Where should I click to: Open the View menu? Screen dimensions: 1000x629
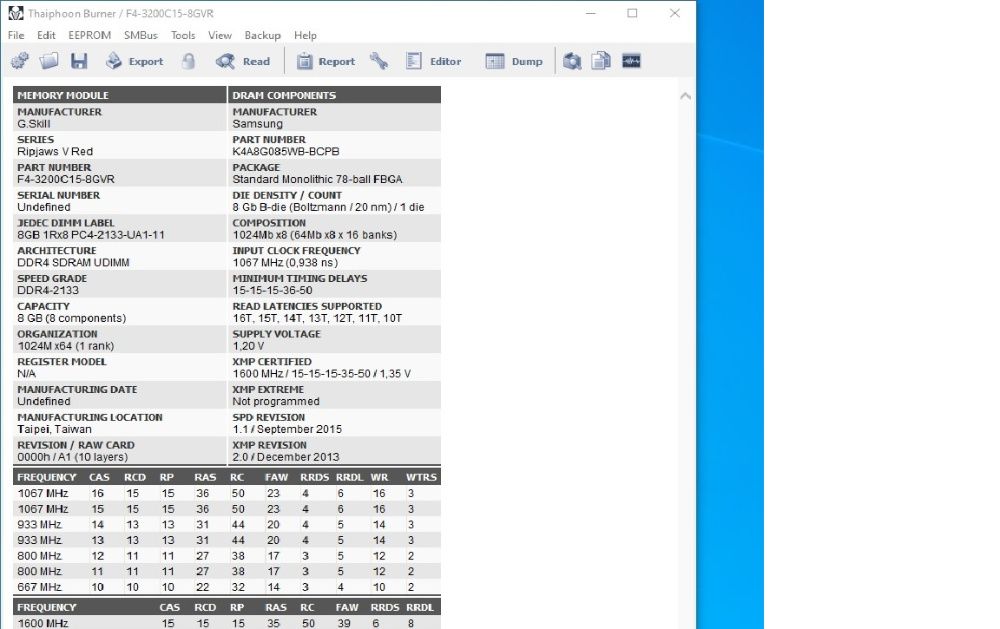click(220, 35)
